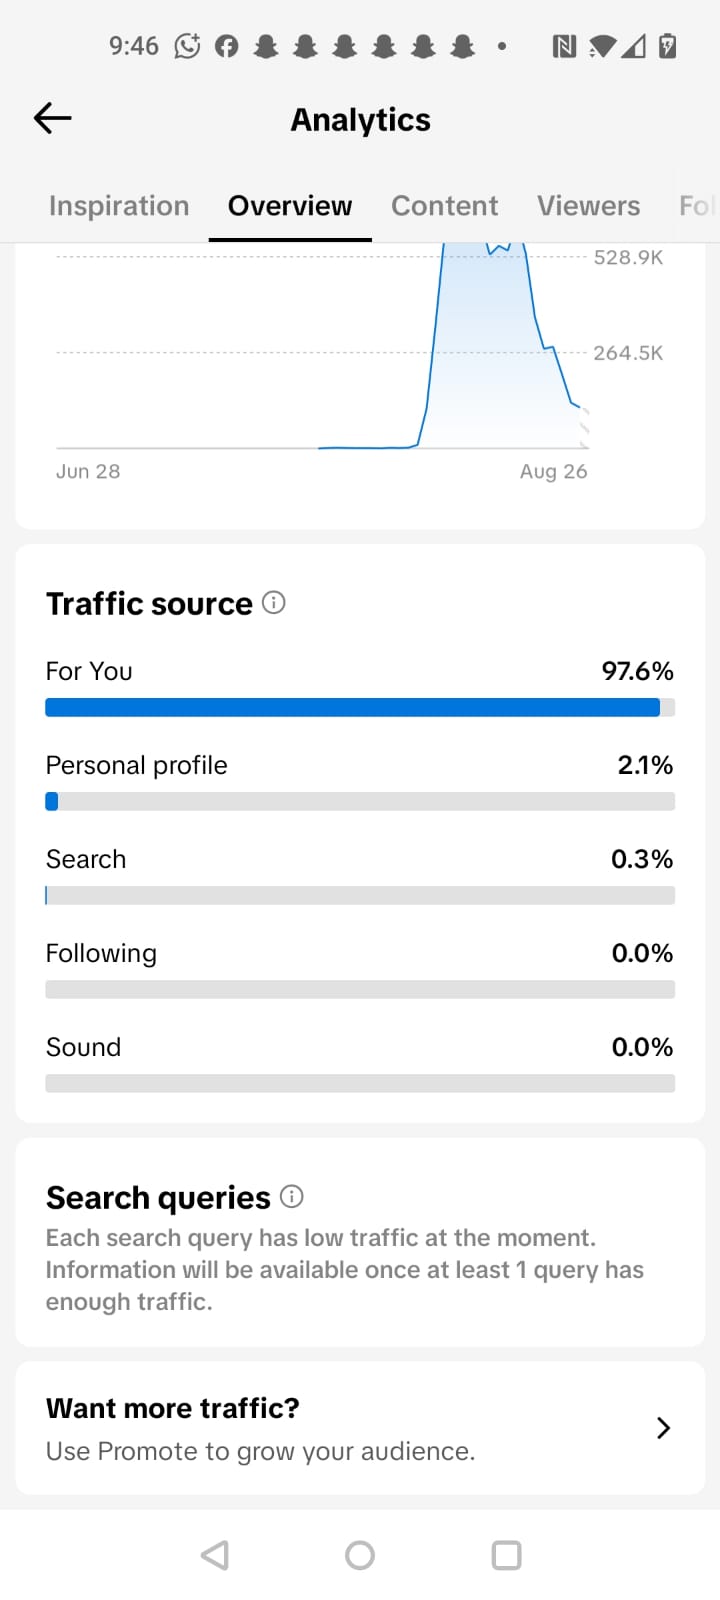This screenshot has width=720, height=1600.
Task: Open the Viewers tab
Action: 588,206
